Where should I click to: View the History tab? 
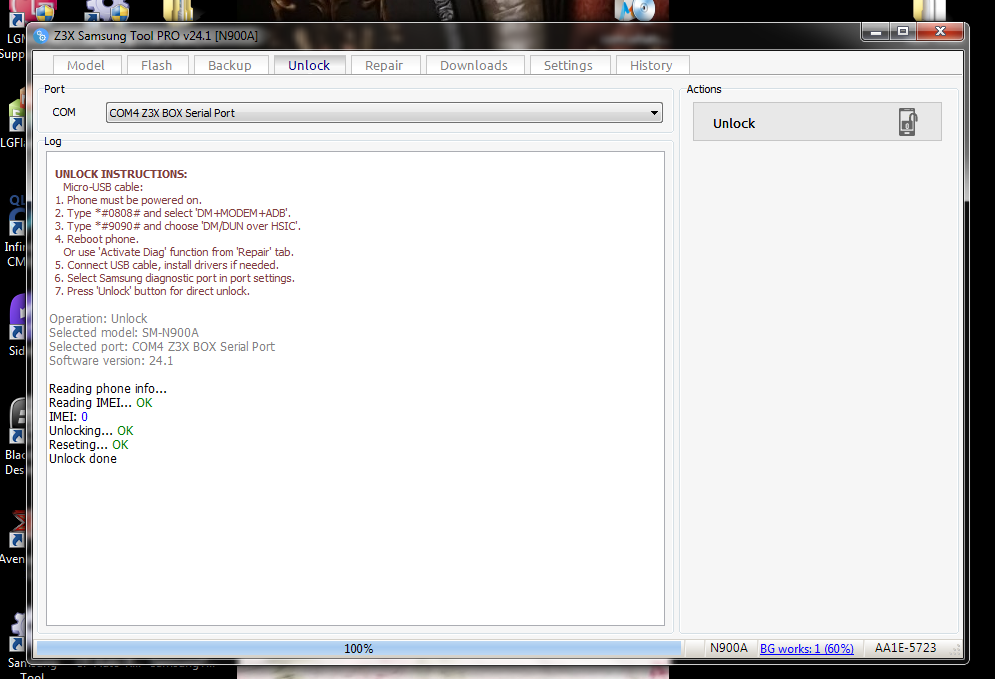(651, 65)
